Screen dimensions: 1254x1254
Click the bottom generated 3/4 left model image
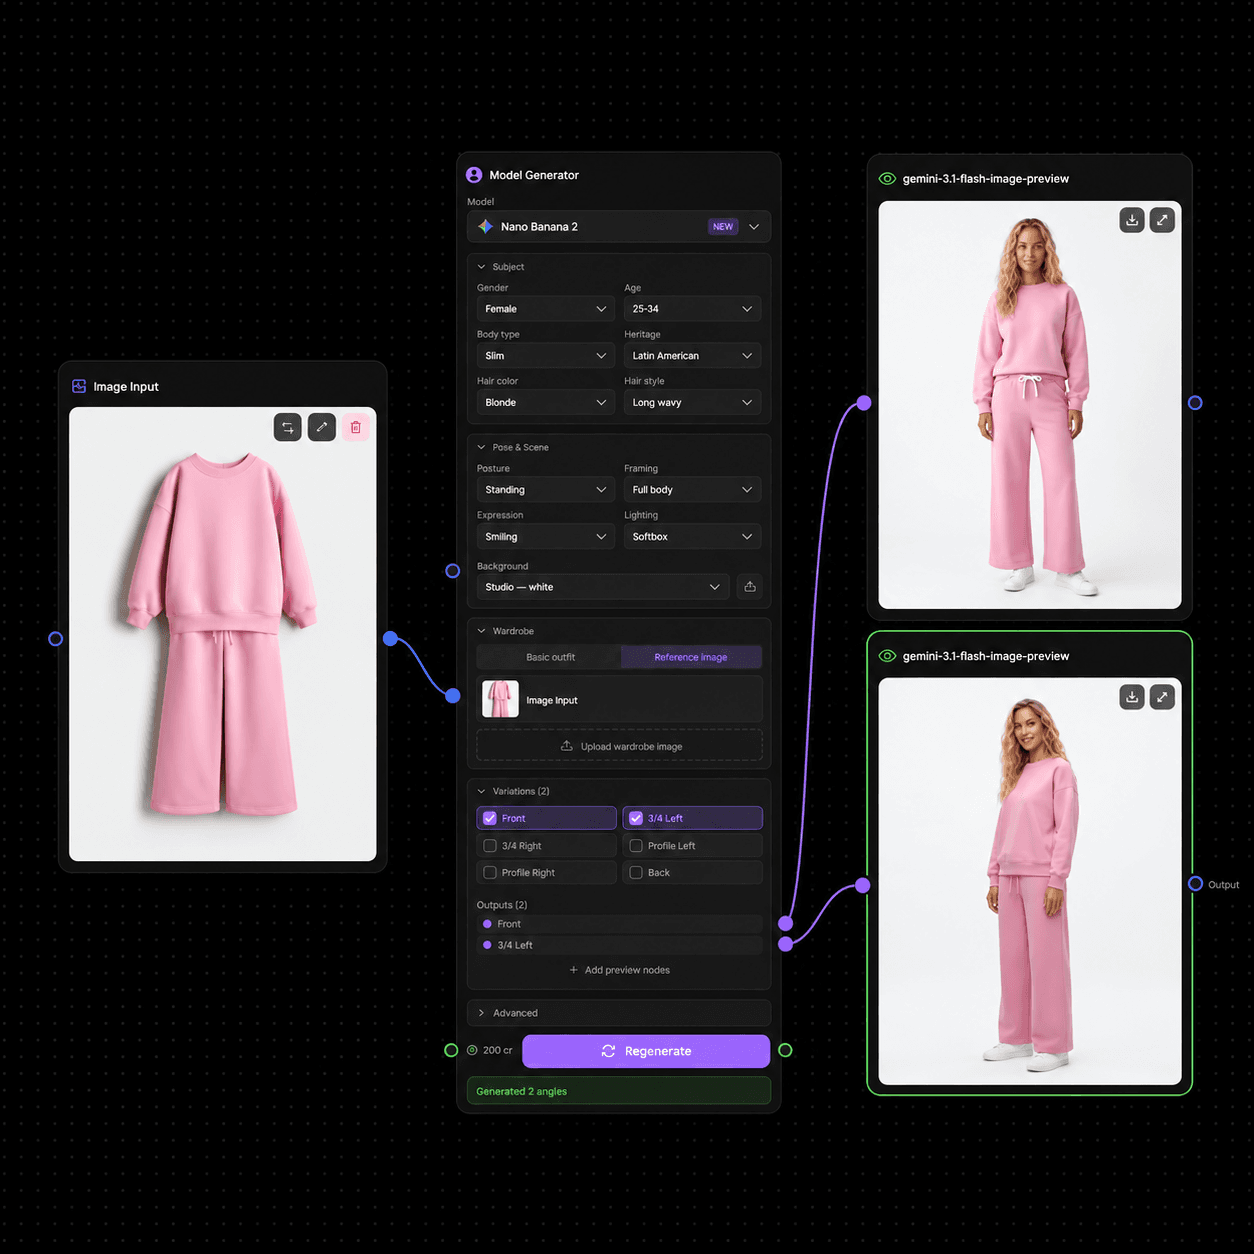coord(1030,882)
